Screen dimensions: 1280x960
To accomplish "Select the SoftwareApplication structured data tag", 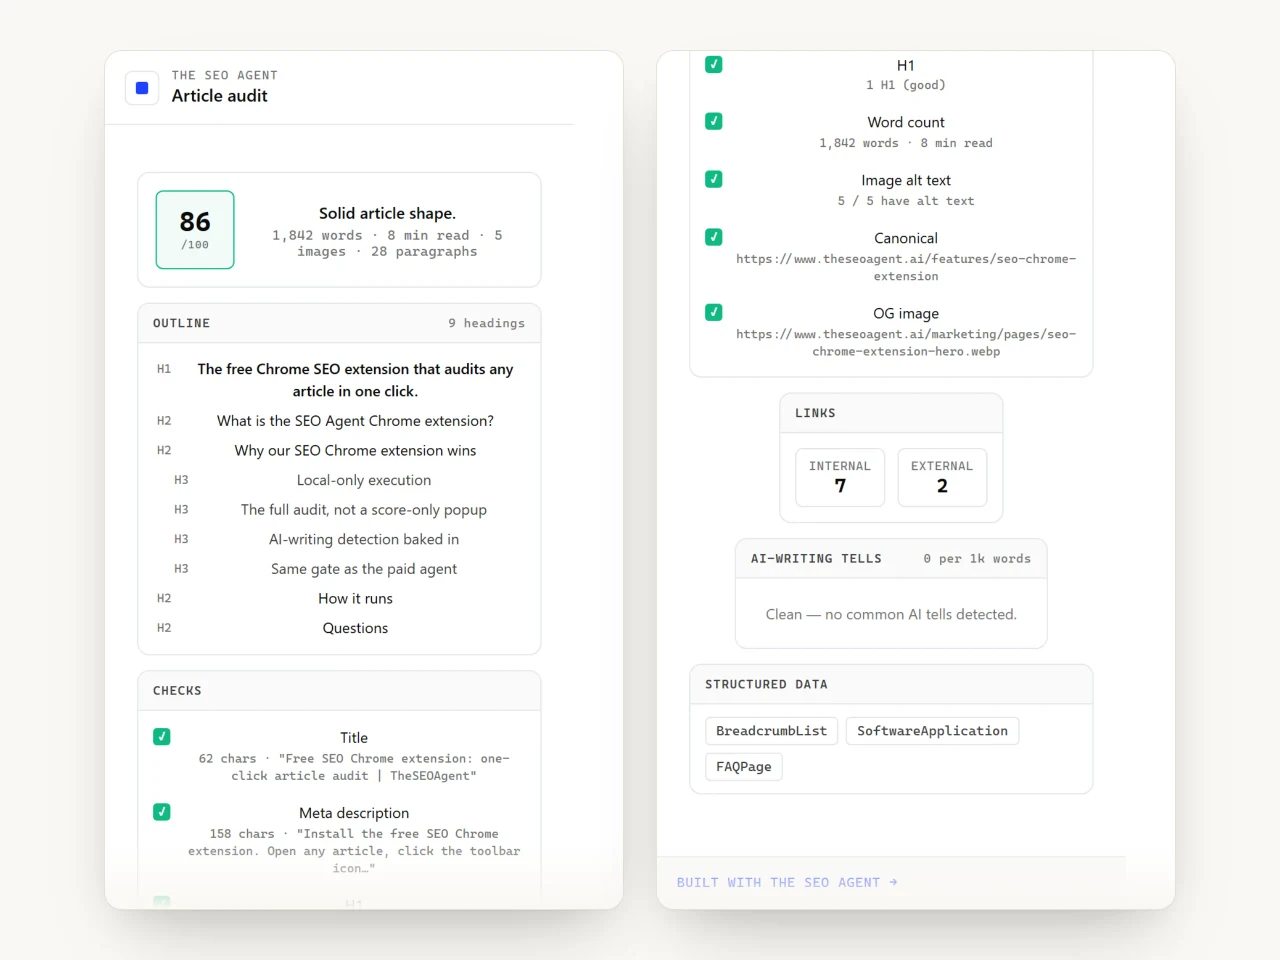I will tap(932, 731).
